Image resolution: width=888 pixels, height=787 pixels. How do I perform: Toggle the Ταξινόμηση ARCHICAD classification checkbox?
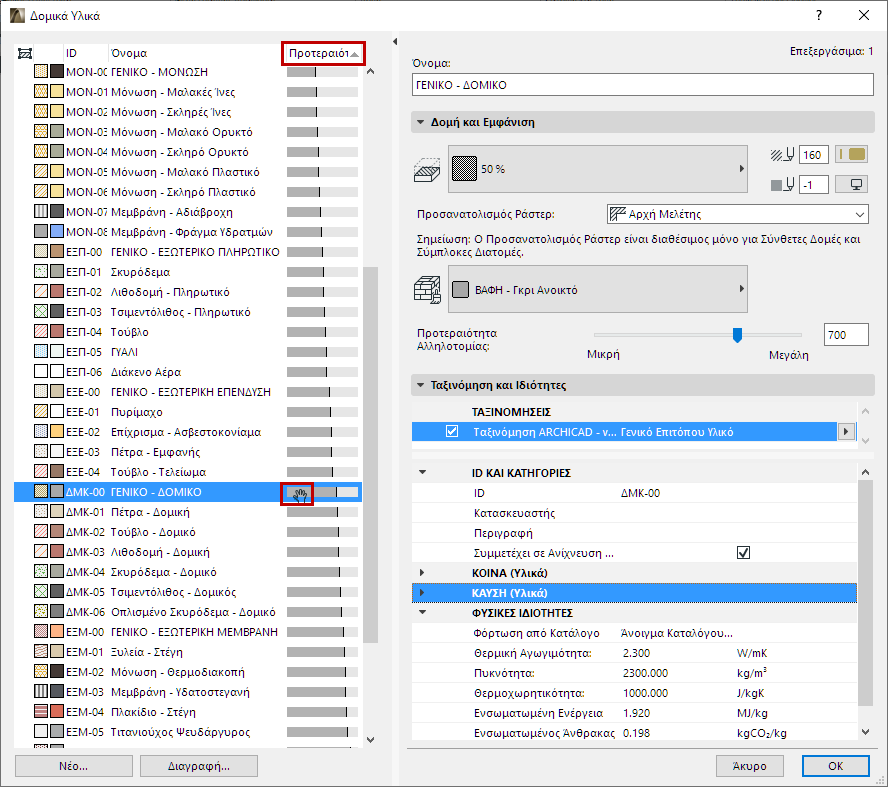click(x=452, y=431)
